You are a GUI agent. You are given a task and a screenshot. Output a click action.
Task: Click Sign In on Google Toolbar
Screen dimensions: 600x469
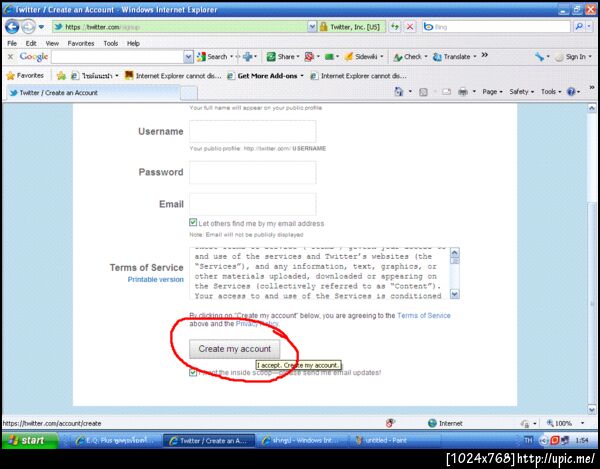point(571,57)
